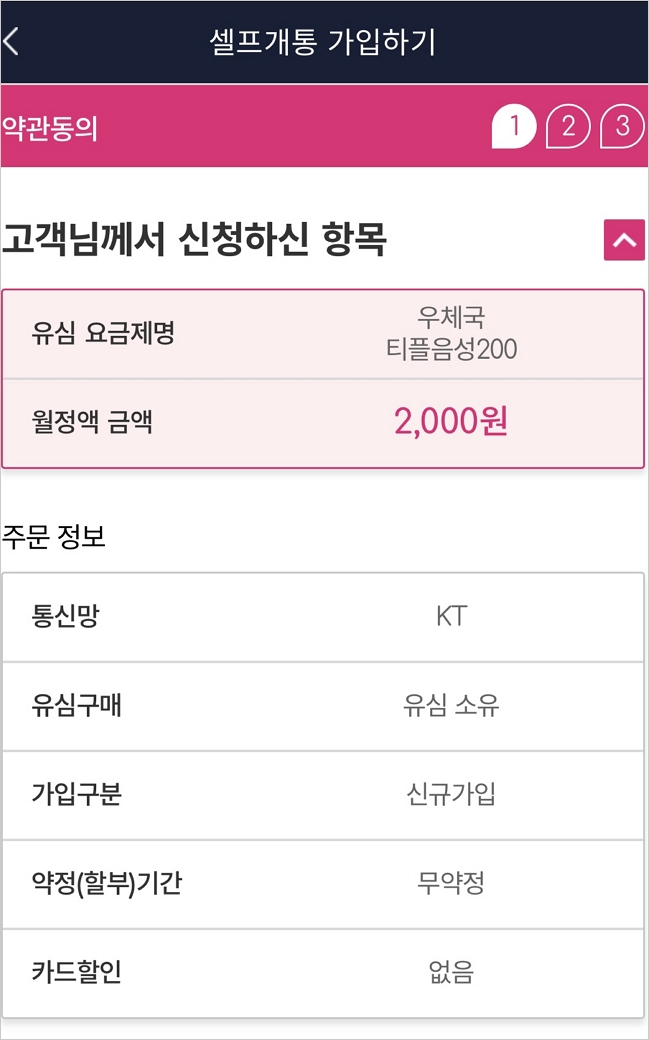Tap the 주문 정보 section heading
This screenshot has width=649, height=1040.
tap(54, 537)
